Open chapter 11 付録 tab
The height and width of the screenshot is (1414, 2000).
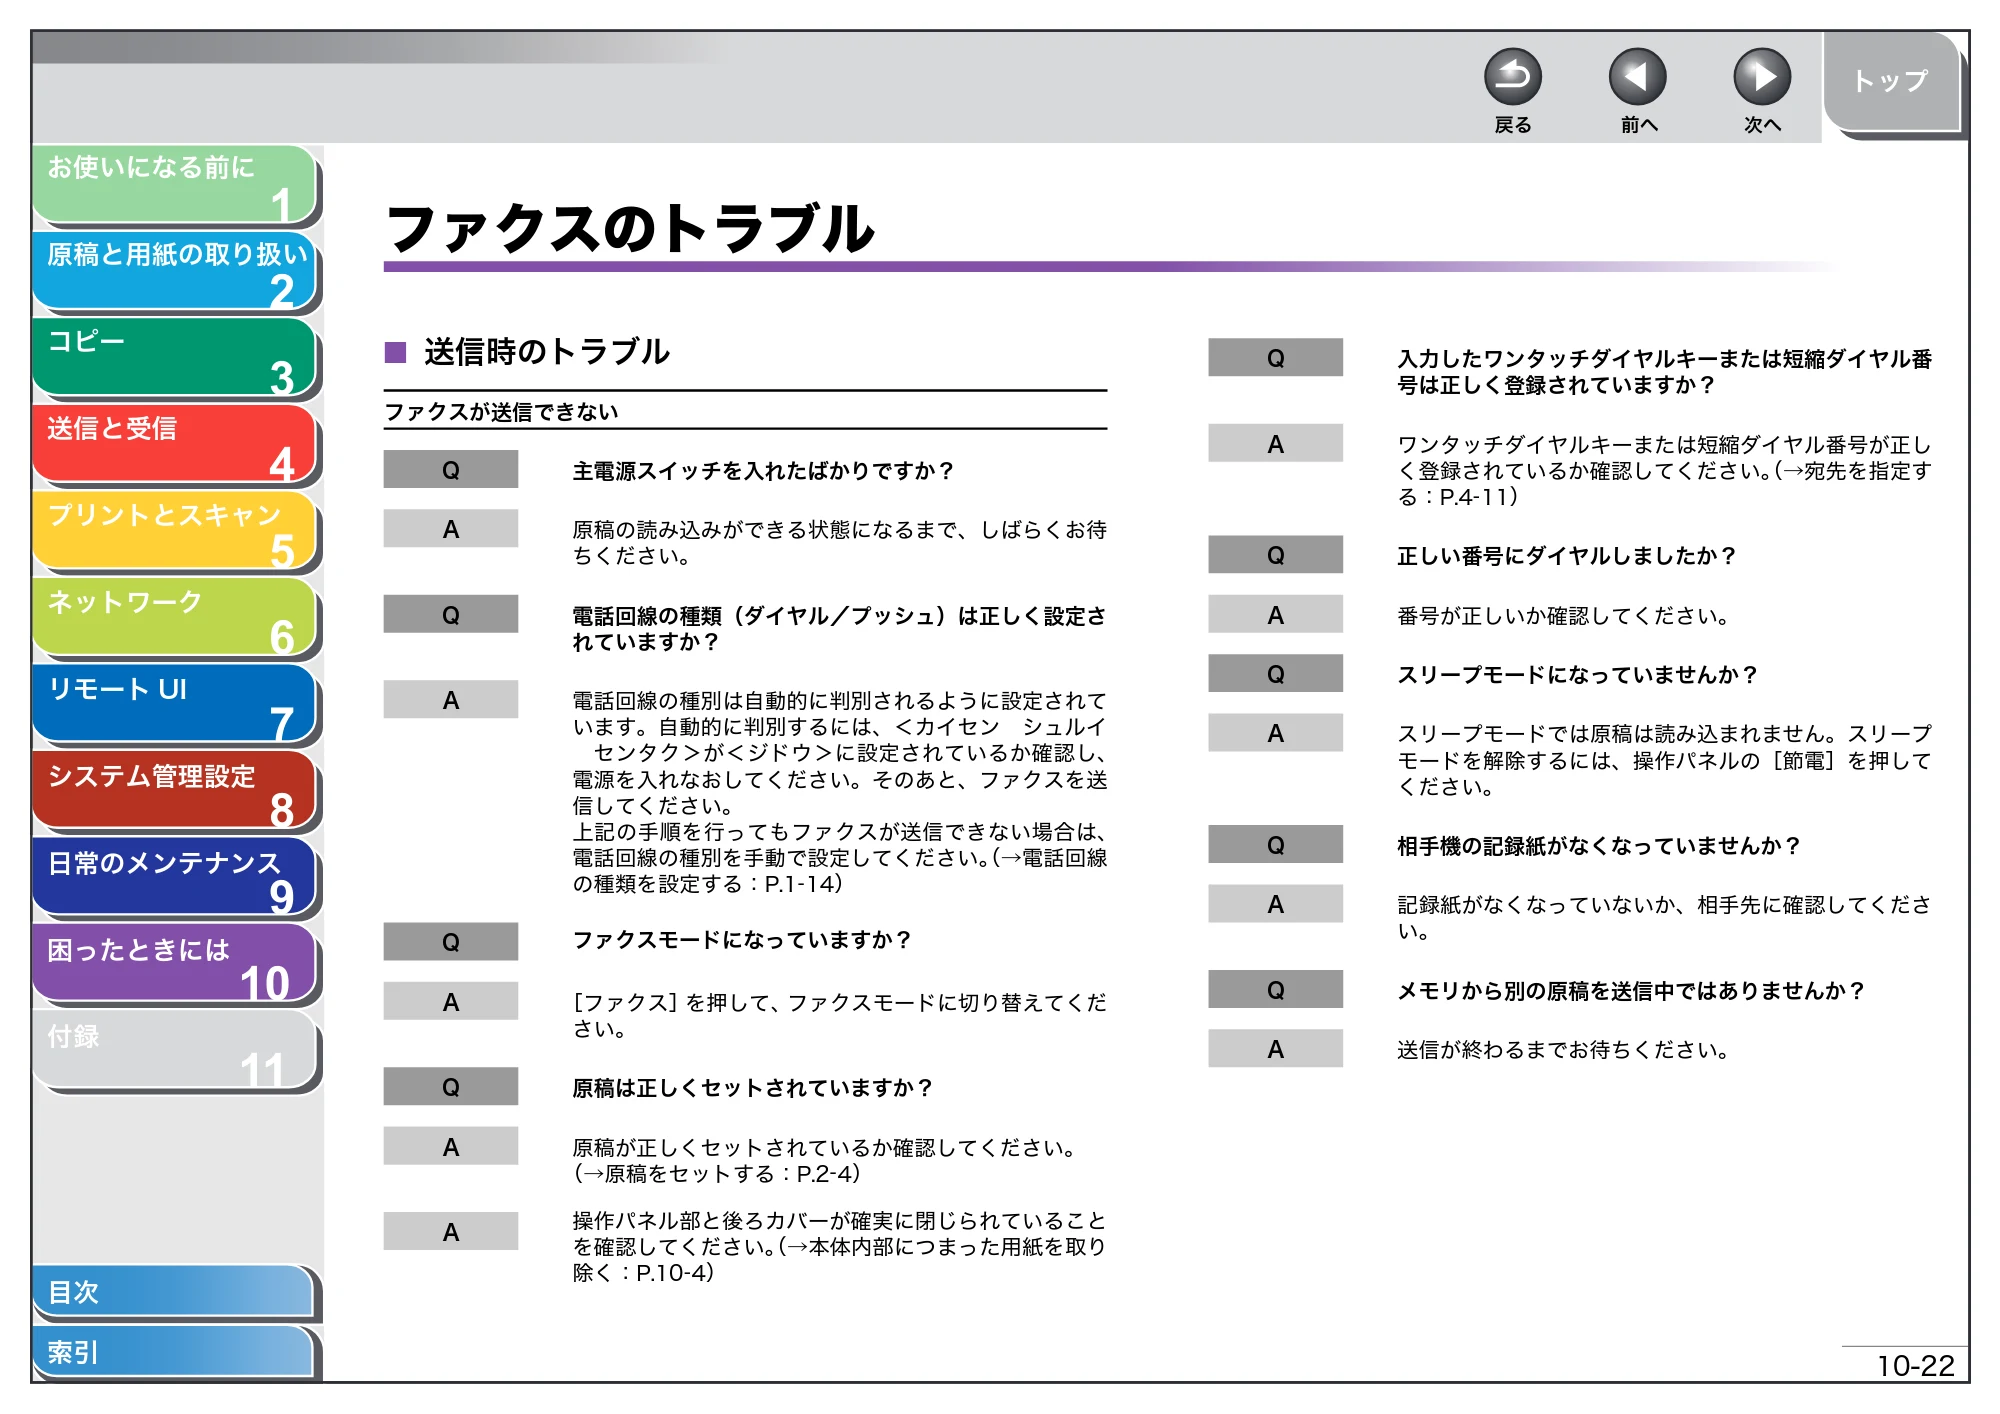point(175,1051)
